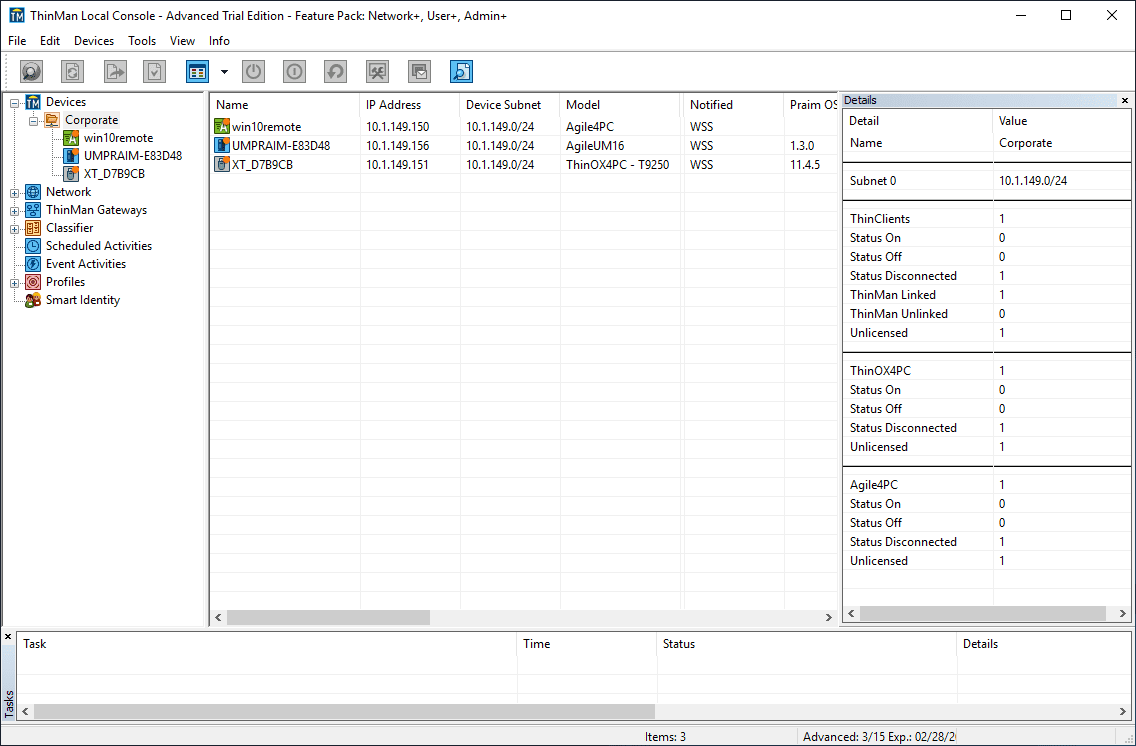Viewport: 1136px width, 746px height.
Task: Sort by the Model column header
Action: pyautogui.click(x=622, y=105)
